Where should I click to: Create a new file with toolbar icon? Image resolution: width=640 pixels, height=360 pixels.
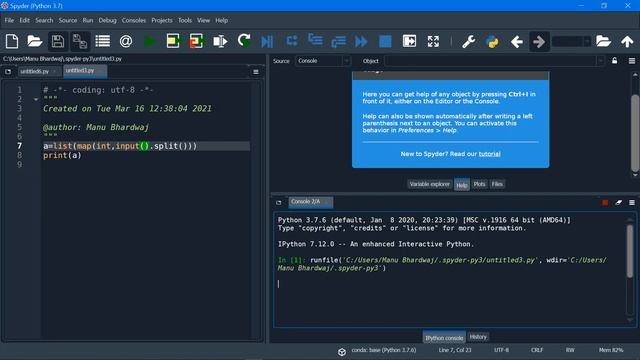[12, 41]
